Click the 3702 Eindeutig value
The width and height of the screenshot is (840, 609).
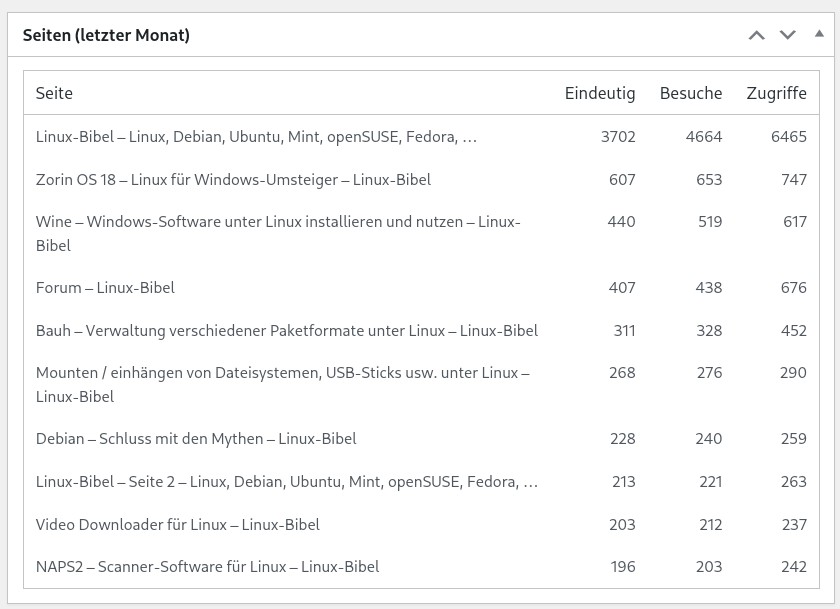[618, 137]
